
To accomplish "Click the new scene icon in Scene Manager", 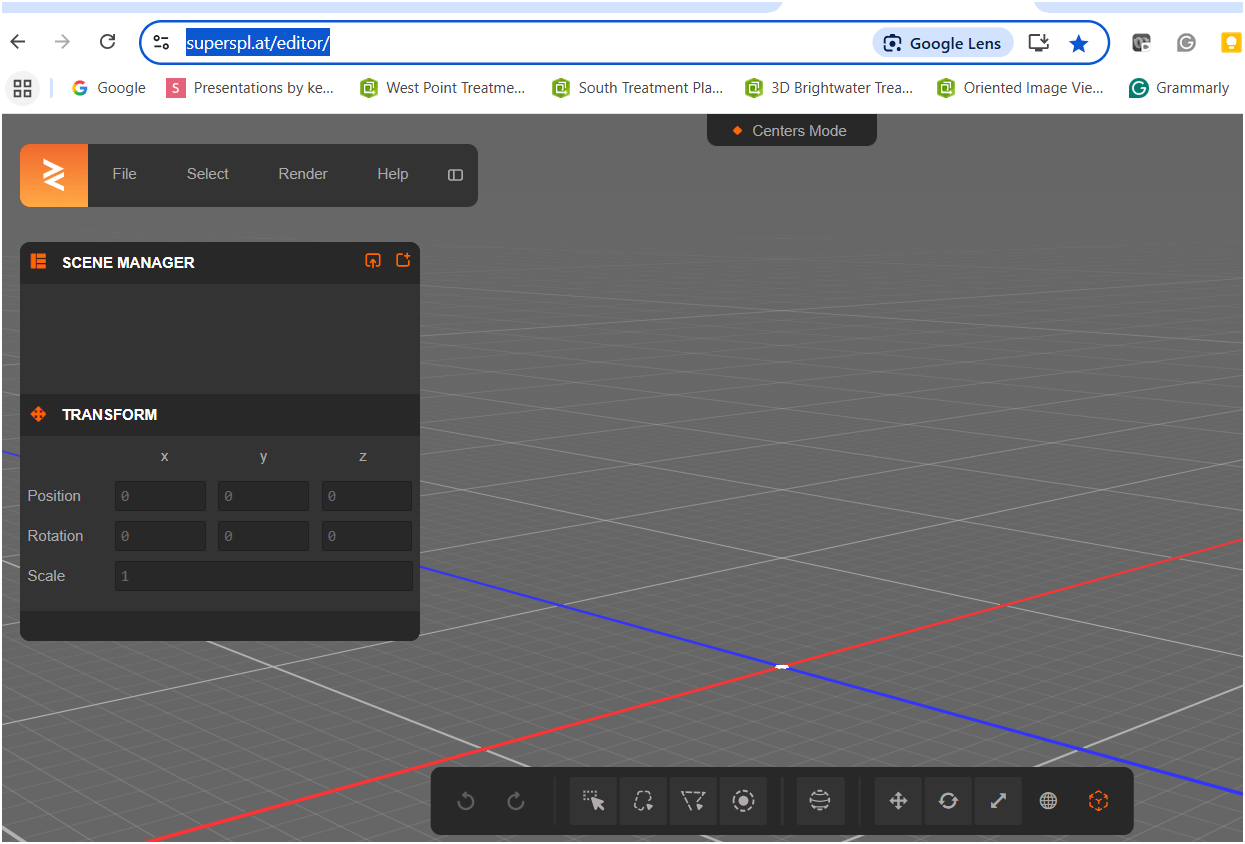I will tap(403, 261).
